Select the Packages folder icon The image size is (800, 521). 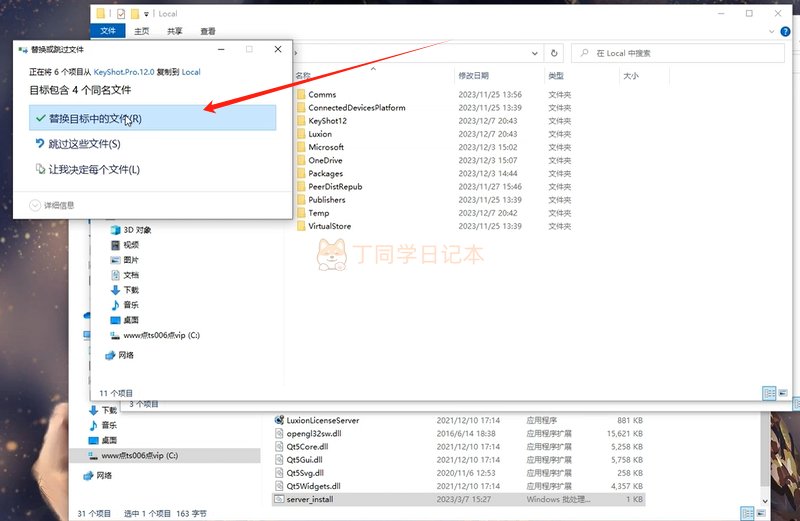[301, 173]
